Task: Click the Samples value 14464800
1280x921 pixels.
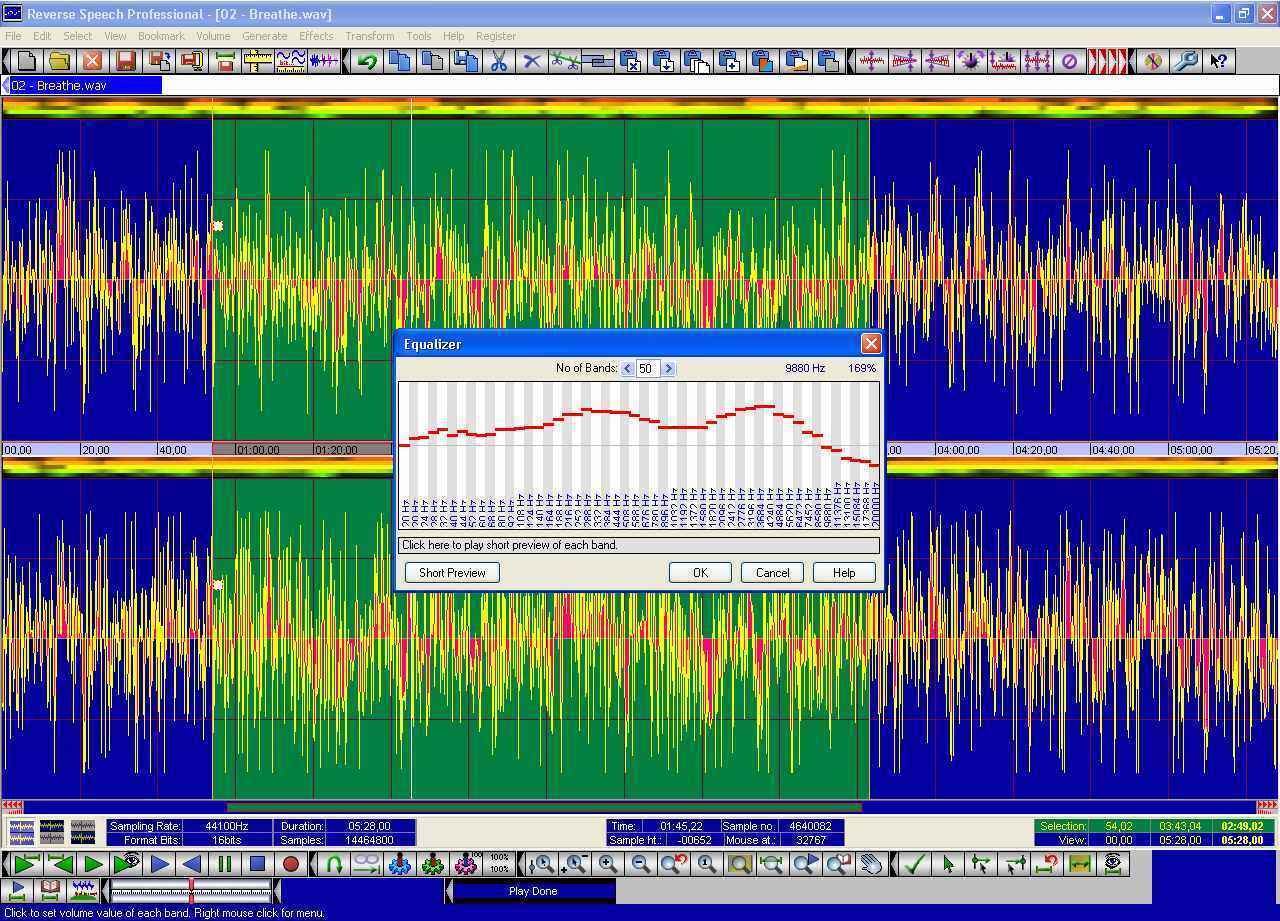Action: tap(370, 840)
